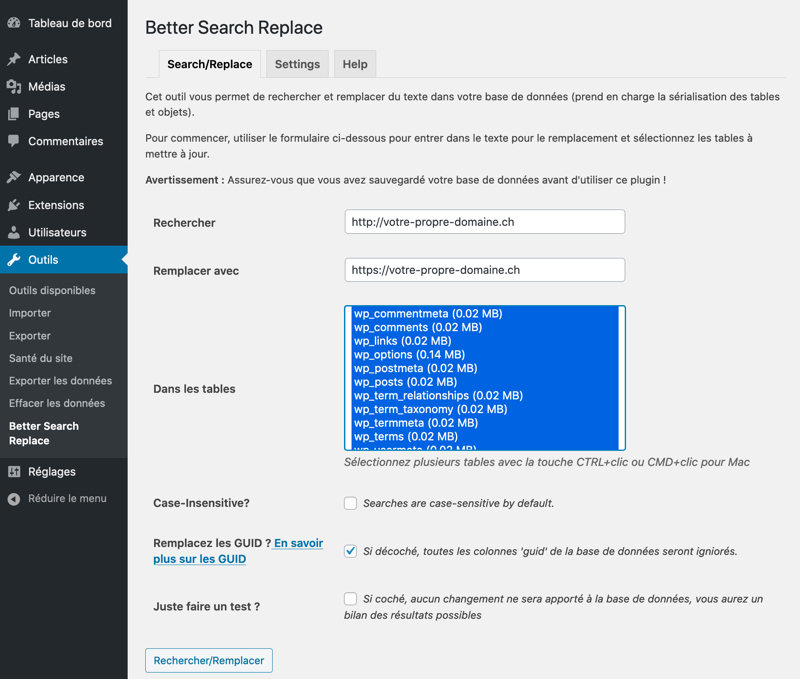Open the Utilisateurs menu
The height and width of the screenshot is (679, 800).
point(64,233)
